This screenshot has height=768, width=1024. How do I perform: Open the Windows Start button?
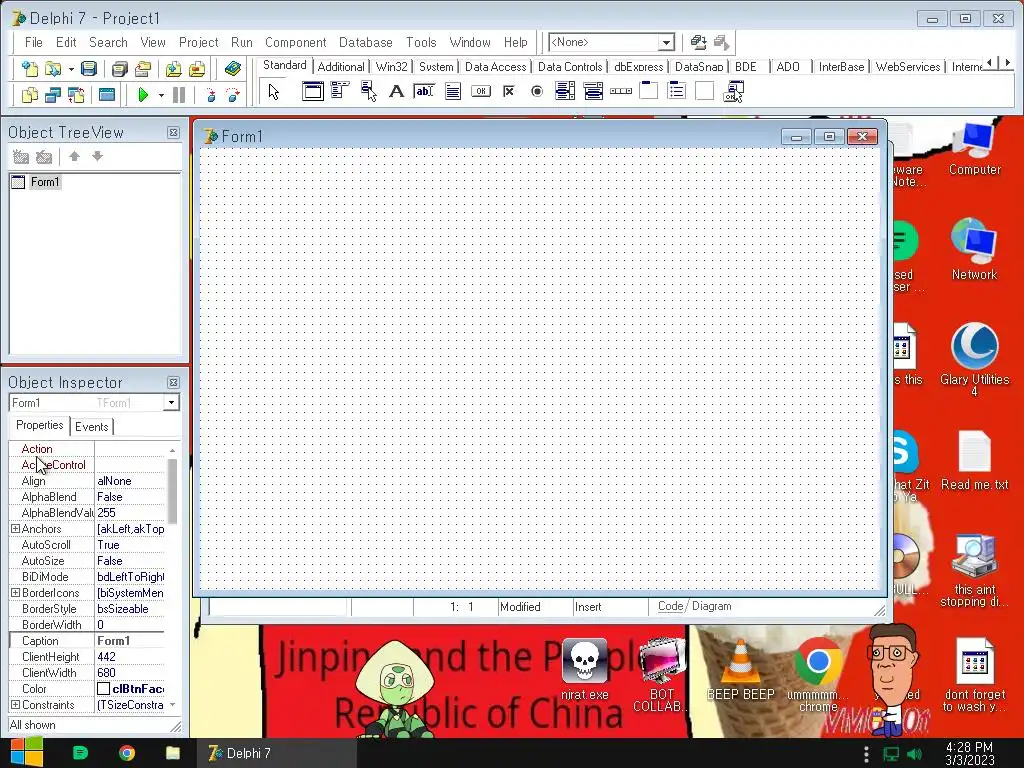[26, 753]
